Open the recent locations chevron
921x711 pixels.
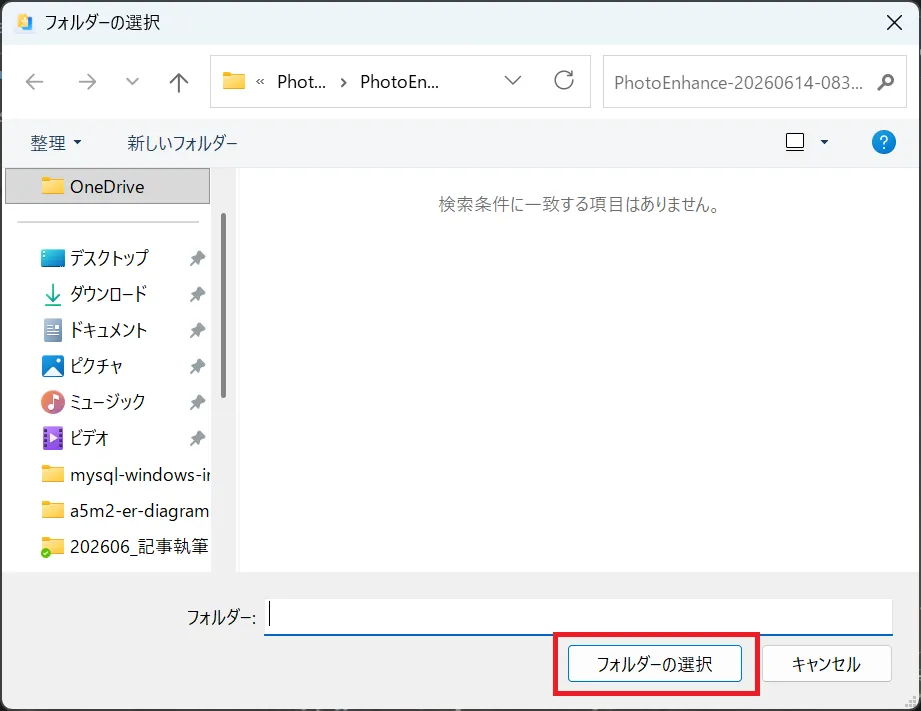point(133,81)
